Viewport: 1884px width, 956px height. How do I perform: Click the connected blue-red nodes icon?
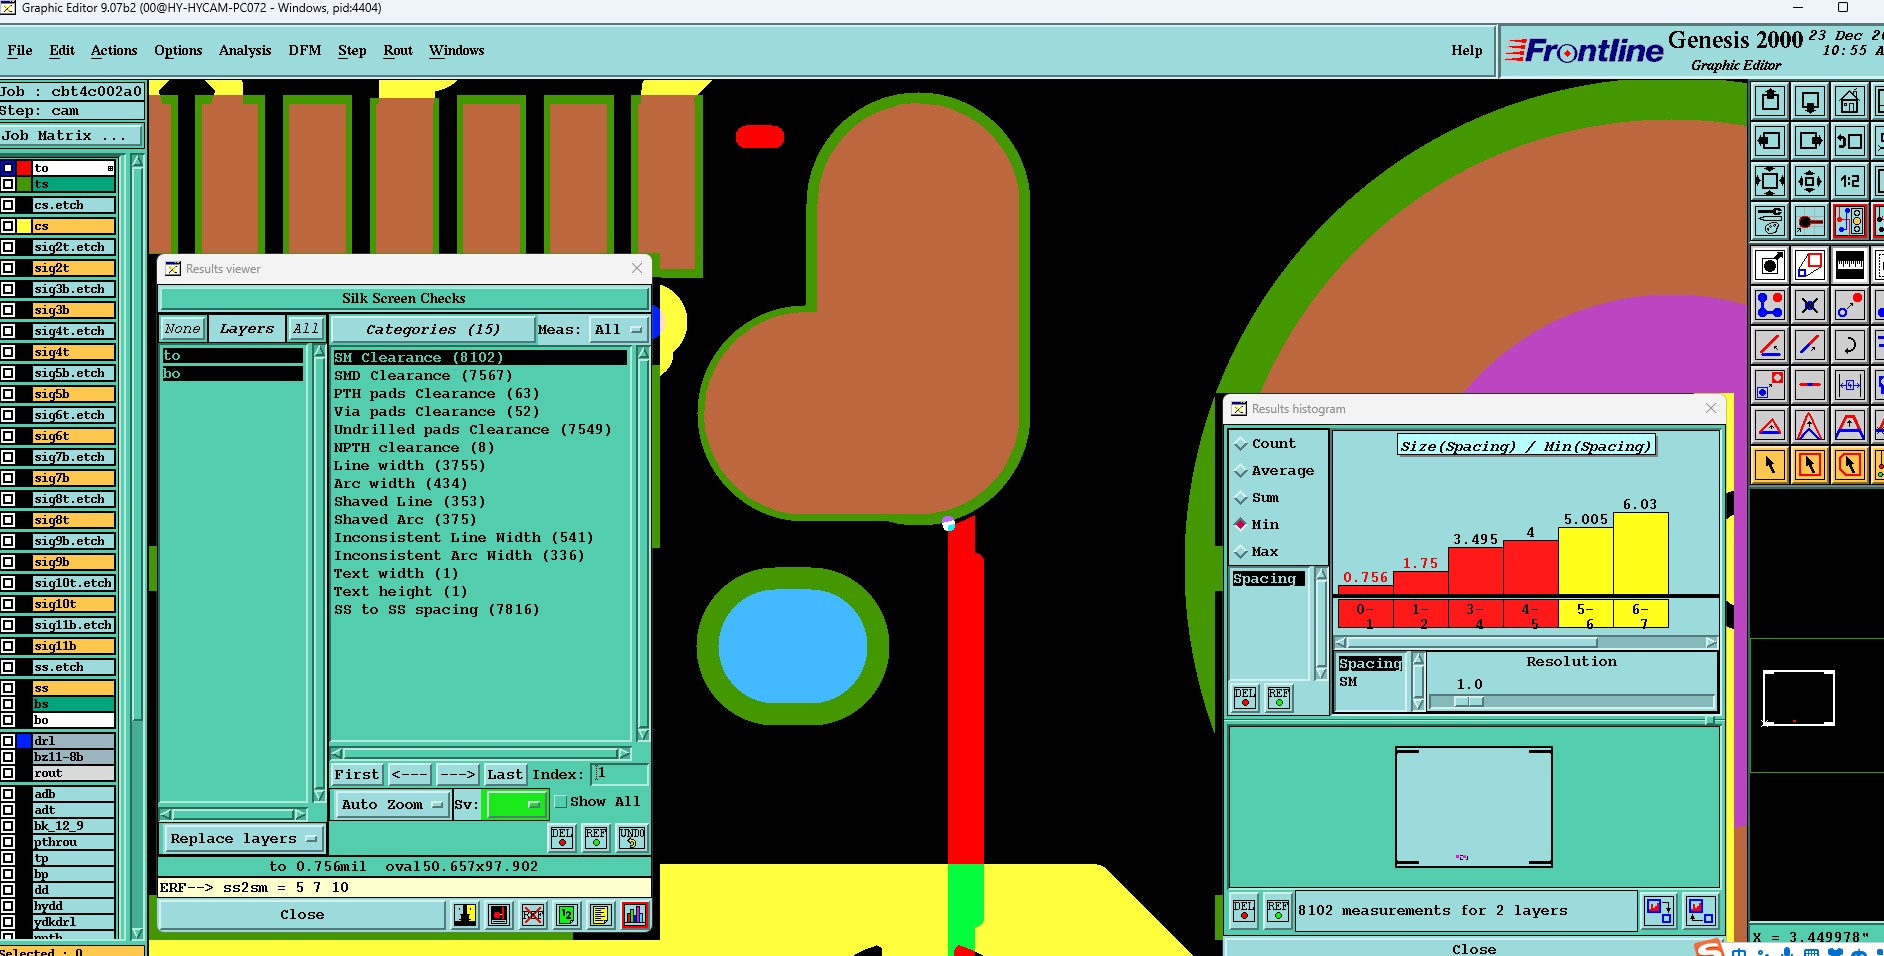pyautogui.click(x=1770, y=305)
